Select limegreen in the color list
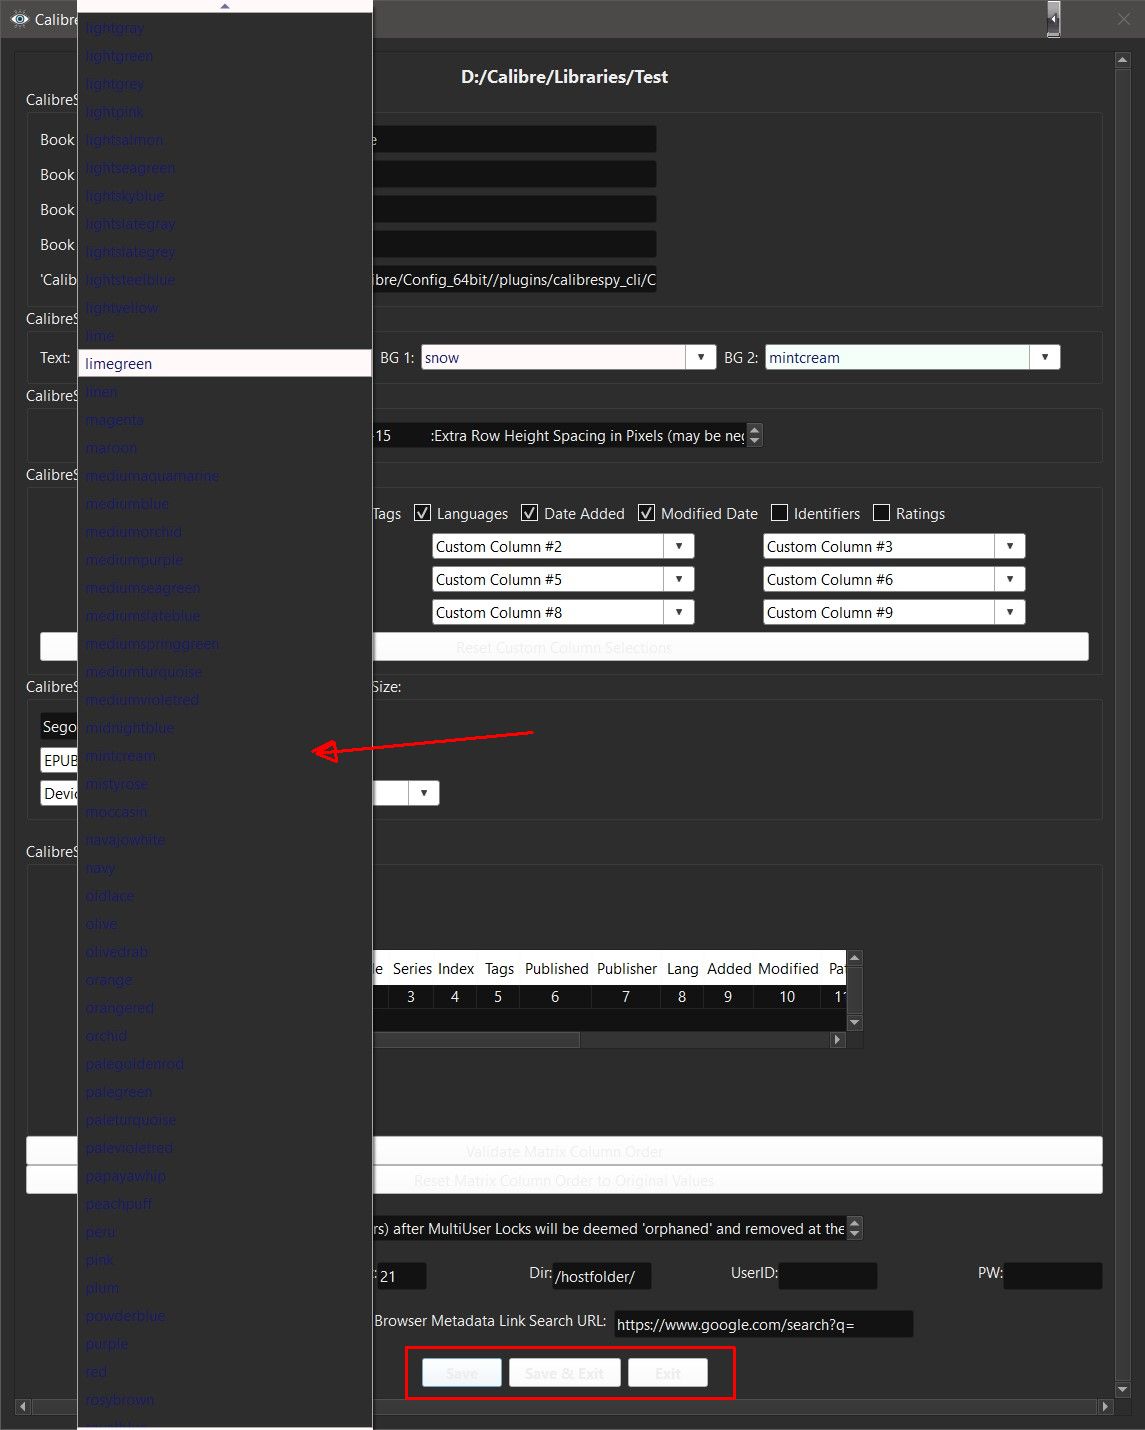1145x1430 pixels. 225,364
